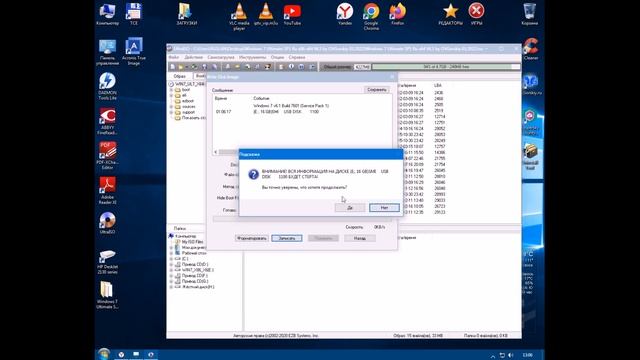Expand the efi folder in image tree
This screenshot has height=360, width=640.
(x=171, y=95)
